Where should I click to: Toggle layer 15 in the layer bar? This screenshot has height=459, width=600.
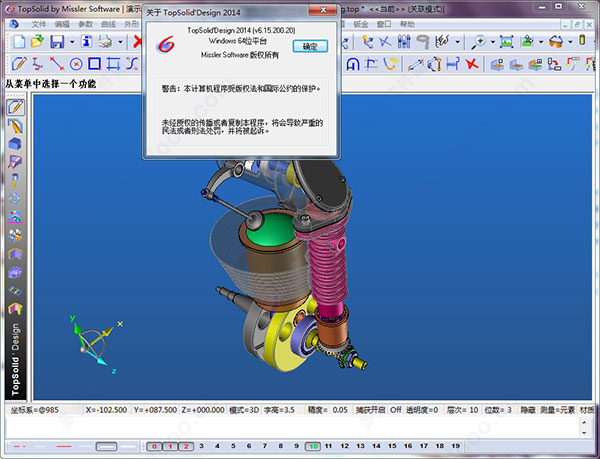click(x=392, y=446)
